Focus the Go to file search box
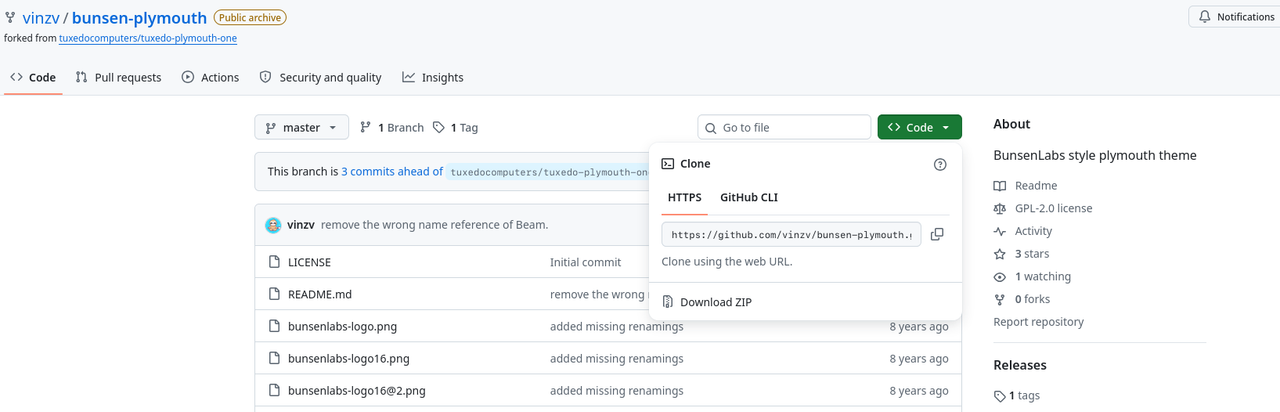 [784, 127]
